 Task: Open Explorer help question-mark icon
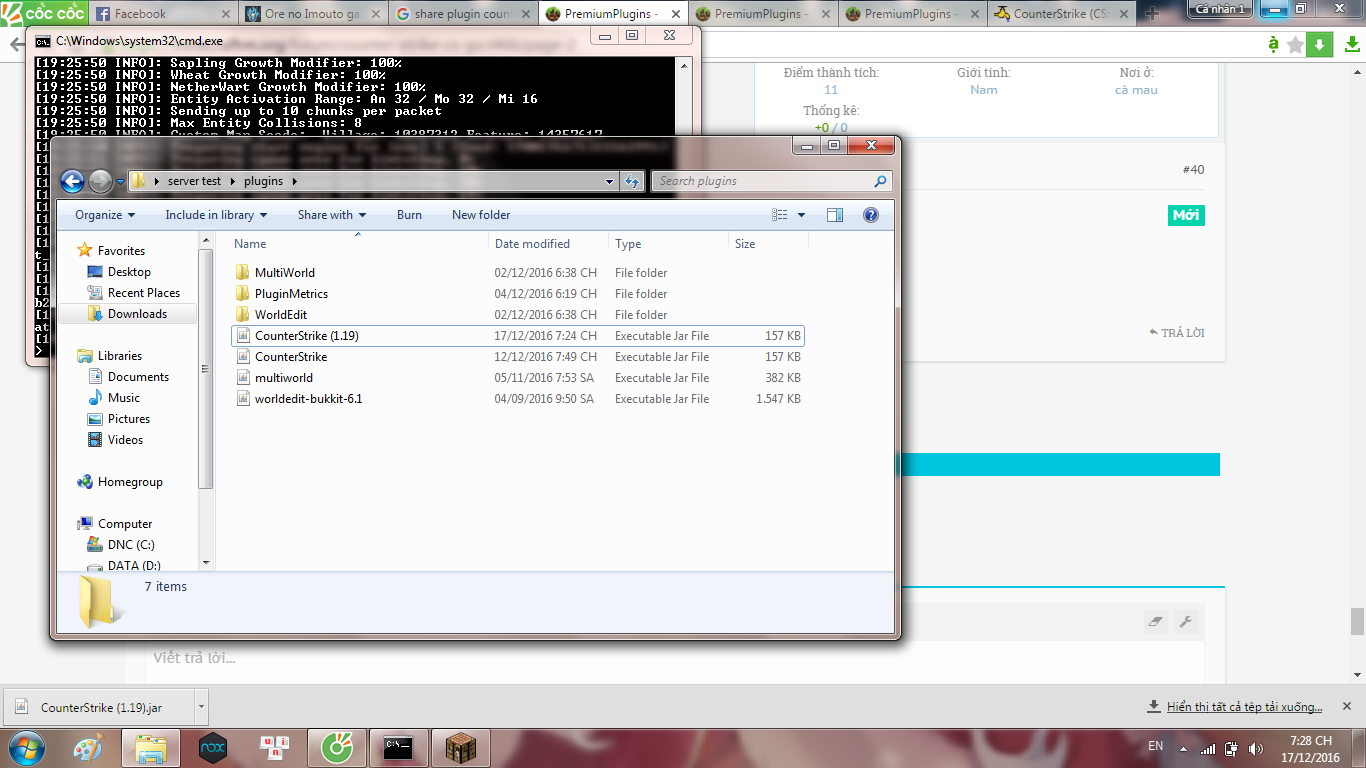pos(870,215)
